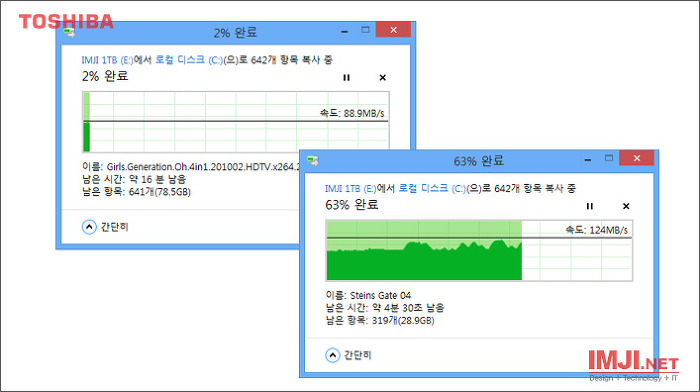
Task: Cancel the 63% complete copy operation
Action: tap(626, 206)
